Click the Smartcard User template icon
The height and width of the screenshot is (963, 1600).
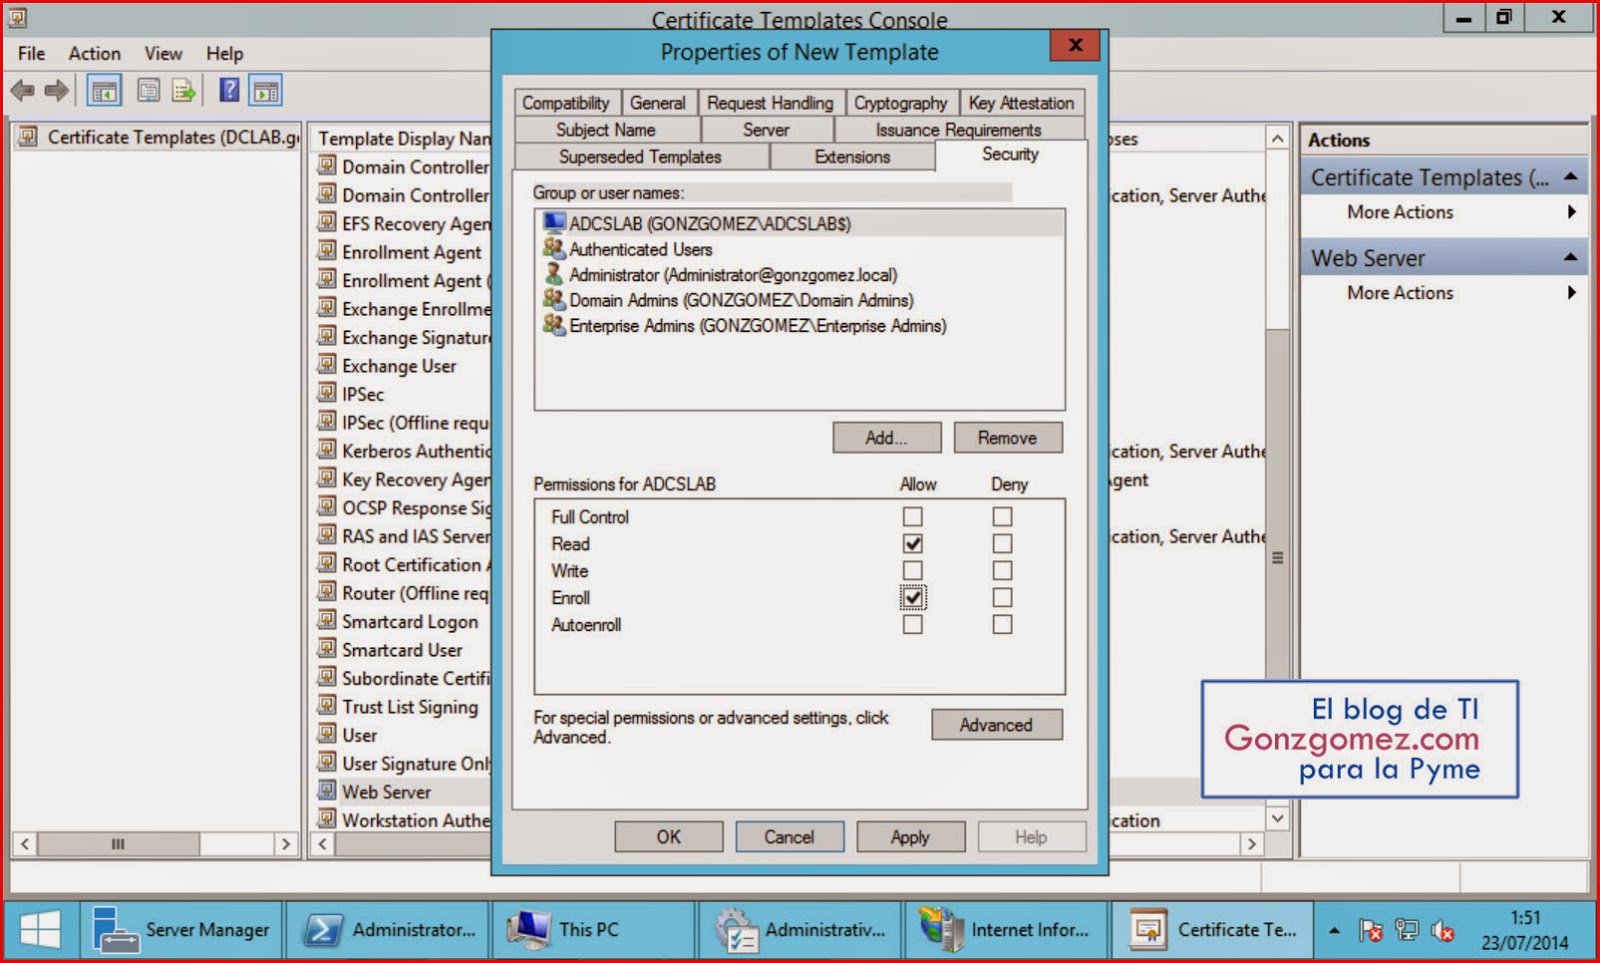327,648
